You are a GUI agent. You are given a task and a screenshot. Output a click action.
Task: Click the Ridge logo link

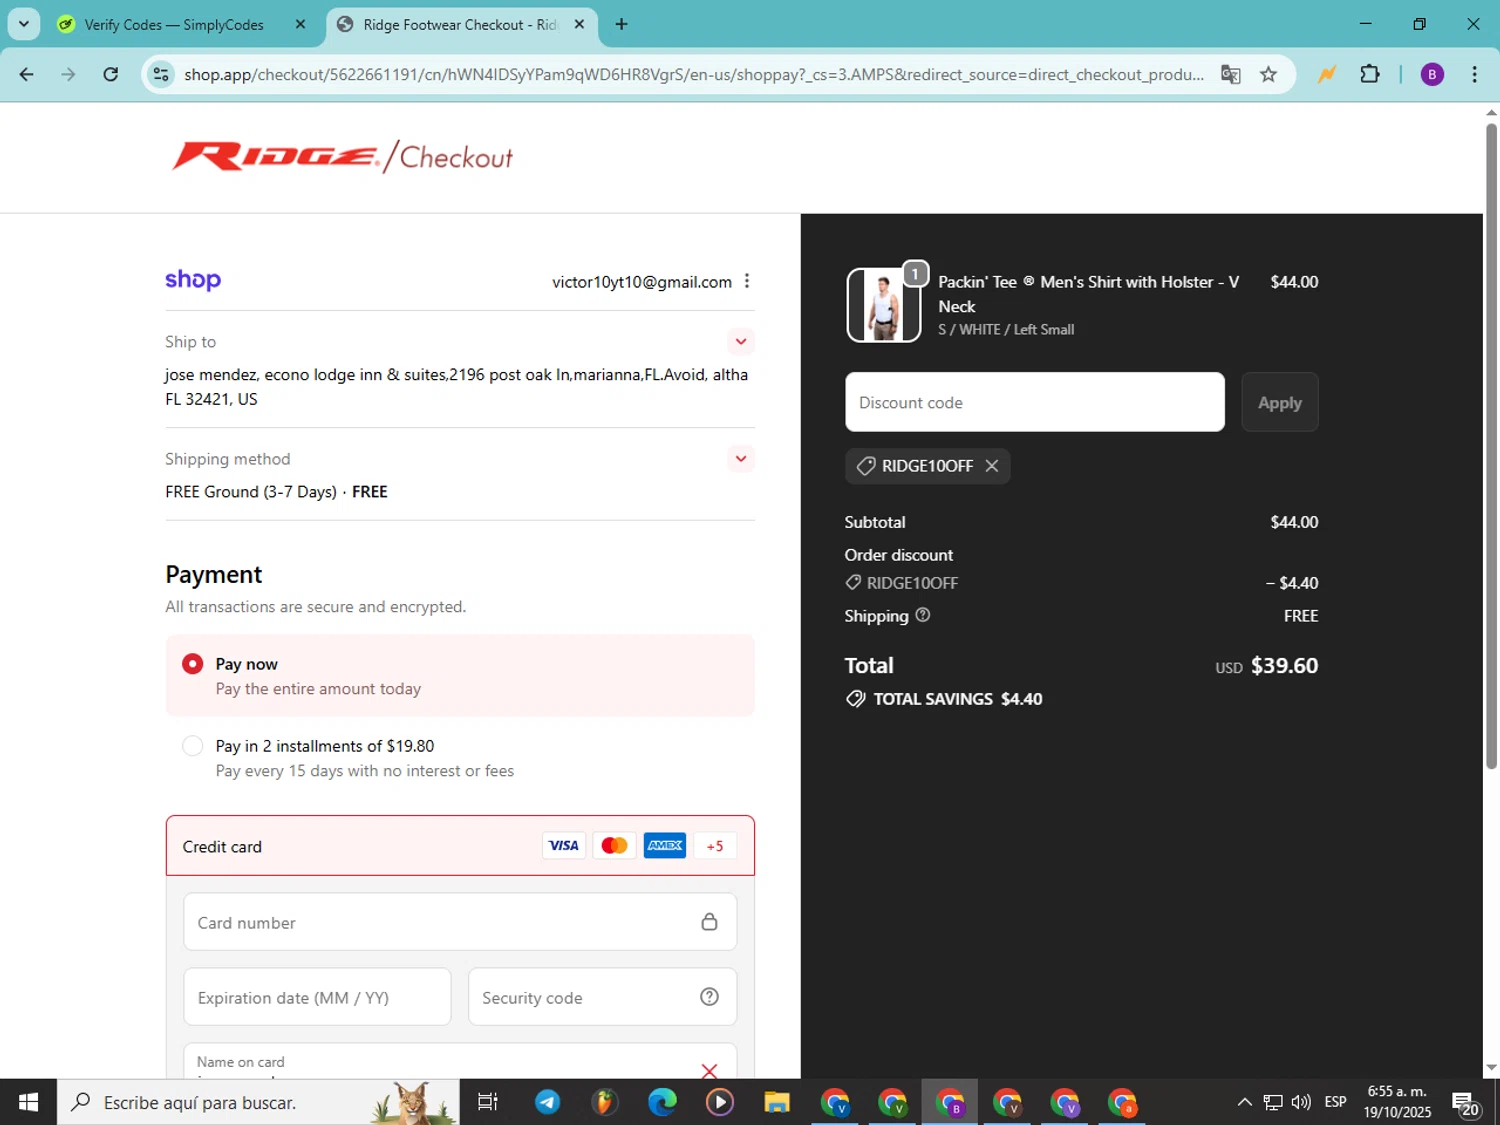[274, 157]
